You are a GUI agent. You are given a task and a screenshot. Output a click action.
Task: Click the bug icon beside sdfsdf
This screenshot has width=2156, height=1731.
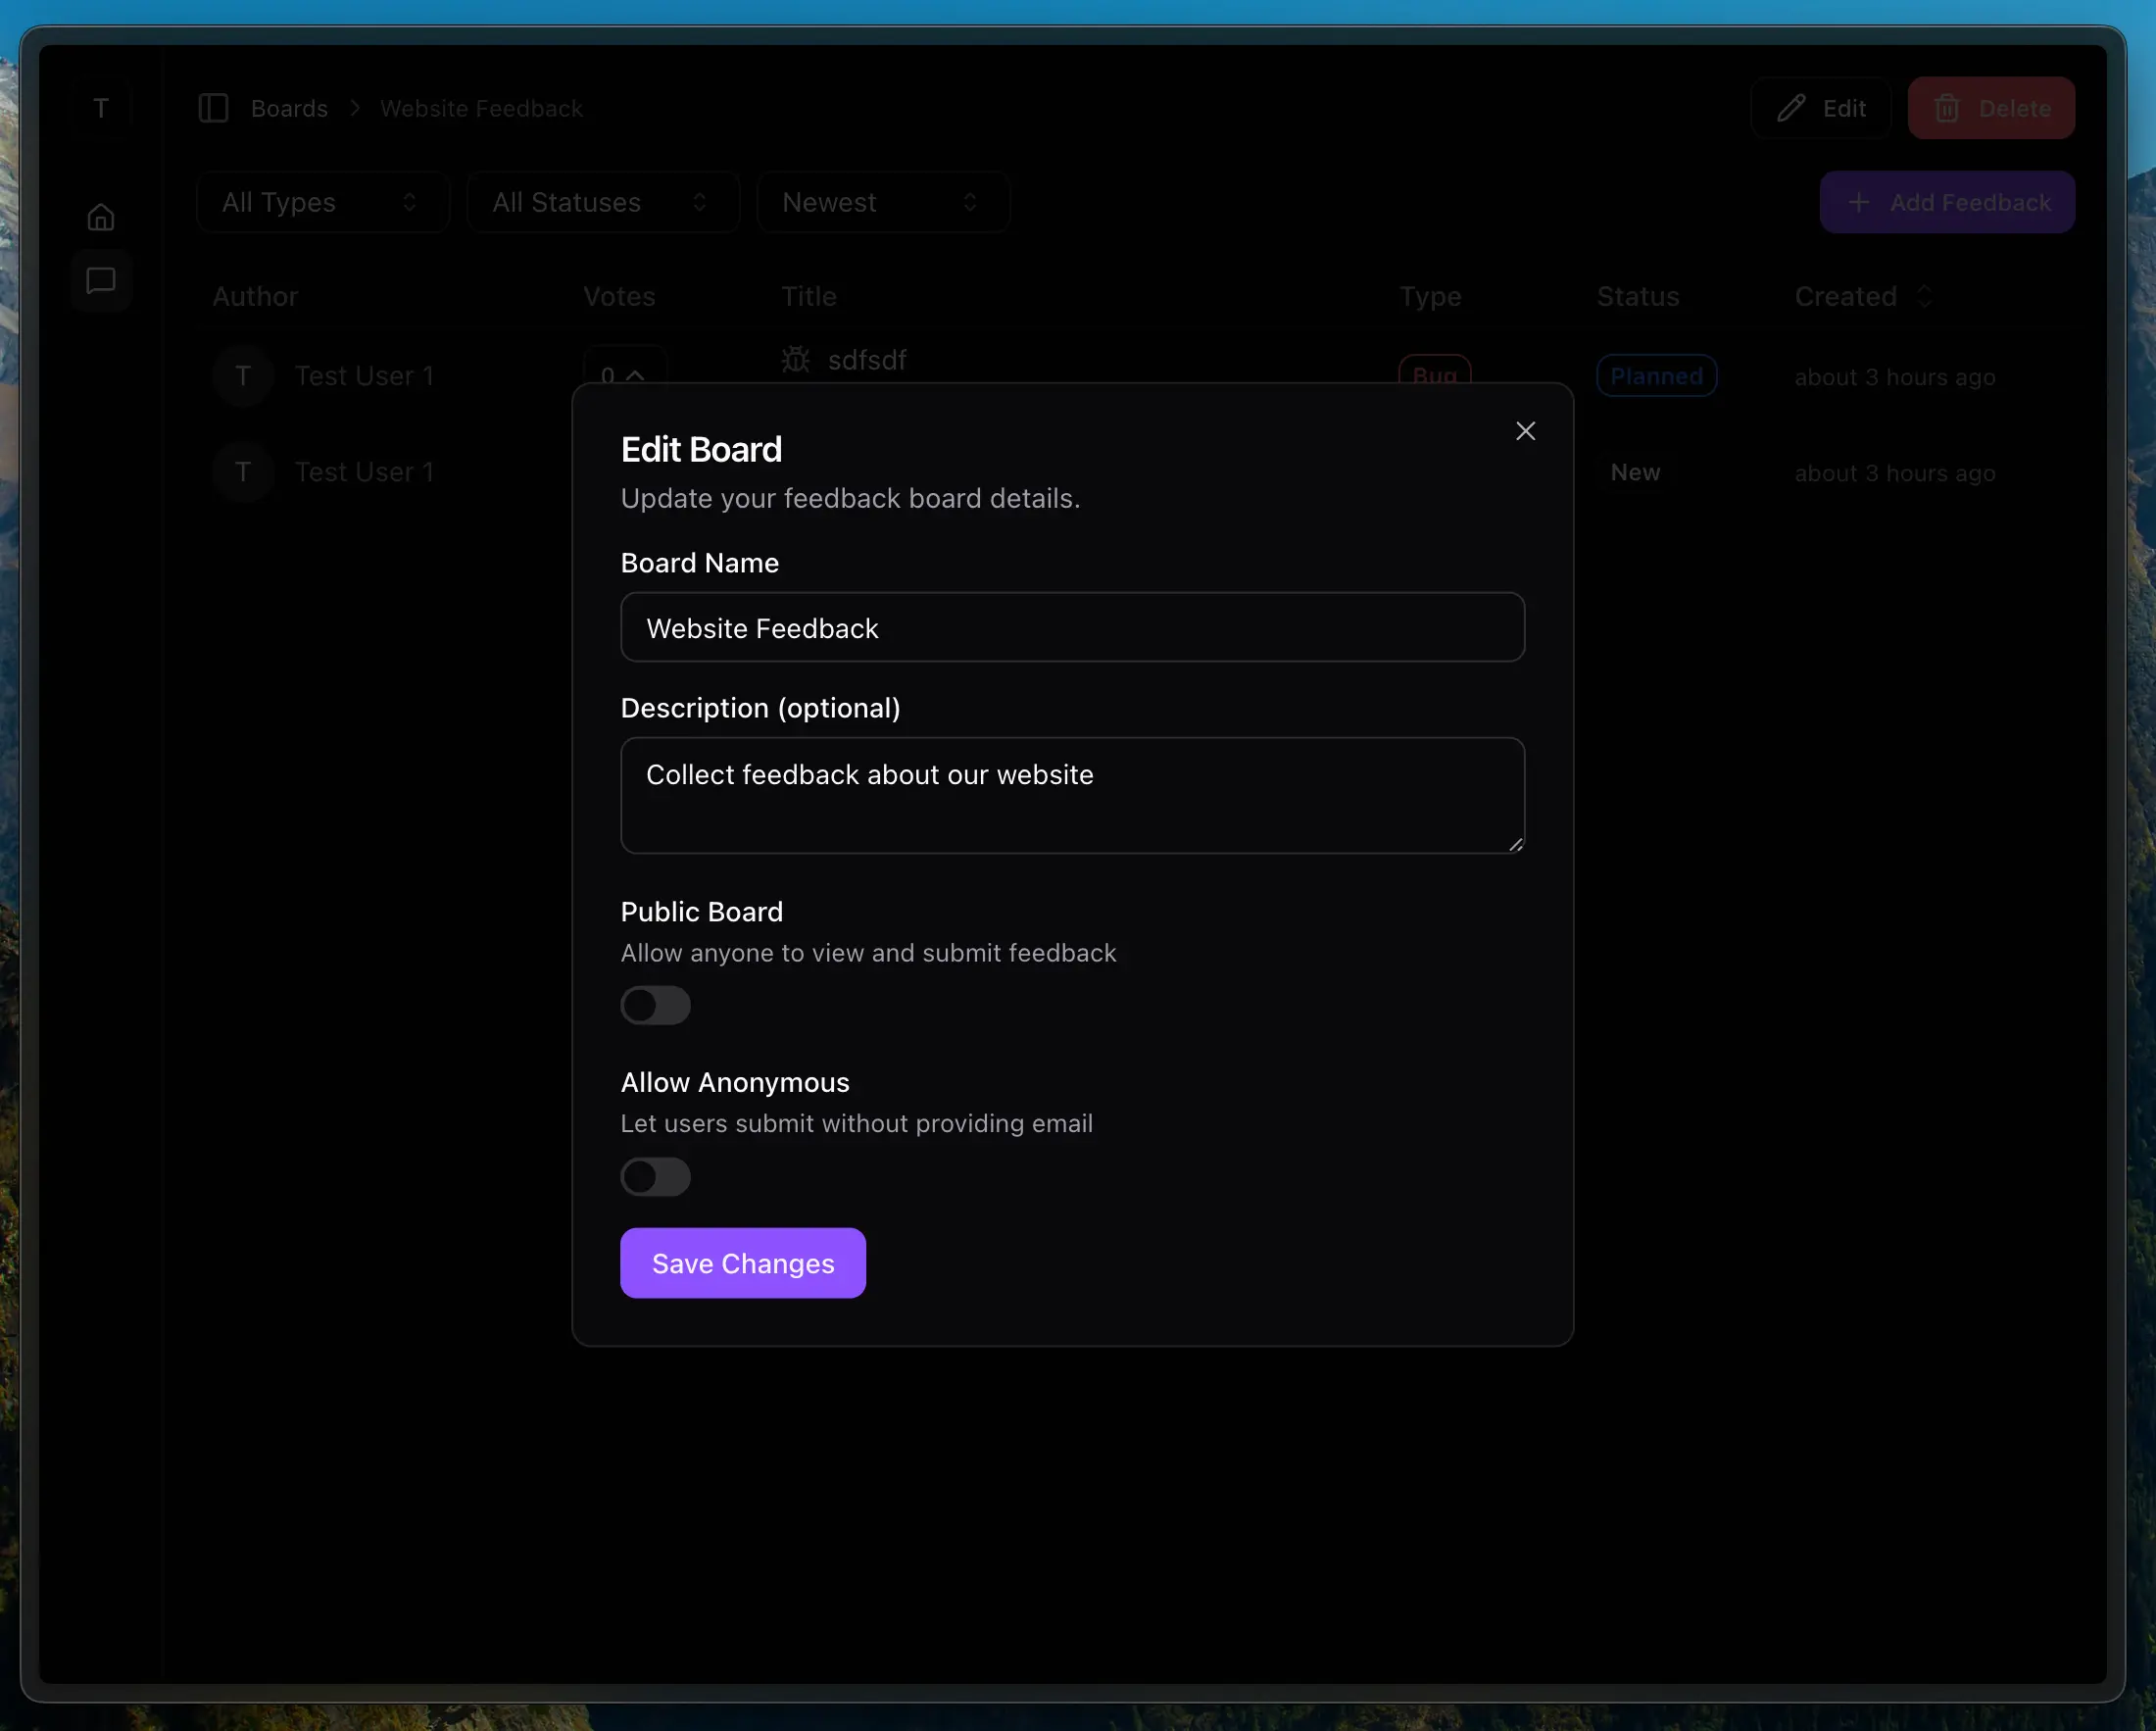796,359
